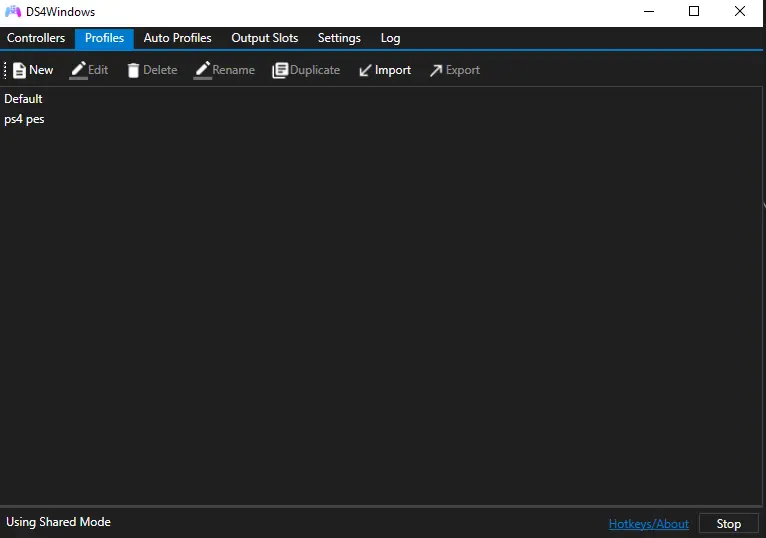Select the ps4 pes profile

point(381,119)
